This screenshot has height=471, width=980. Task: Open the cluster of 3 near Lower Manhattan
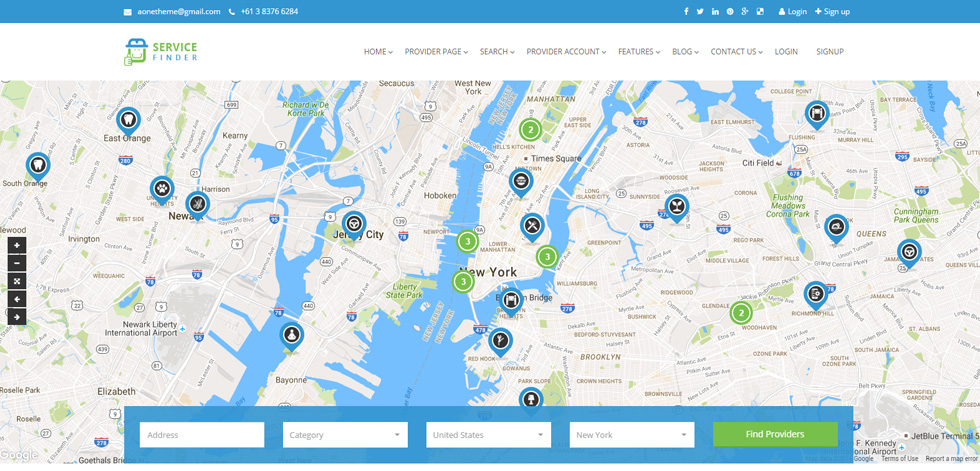(468, 241)
